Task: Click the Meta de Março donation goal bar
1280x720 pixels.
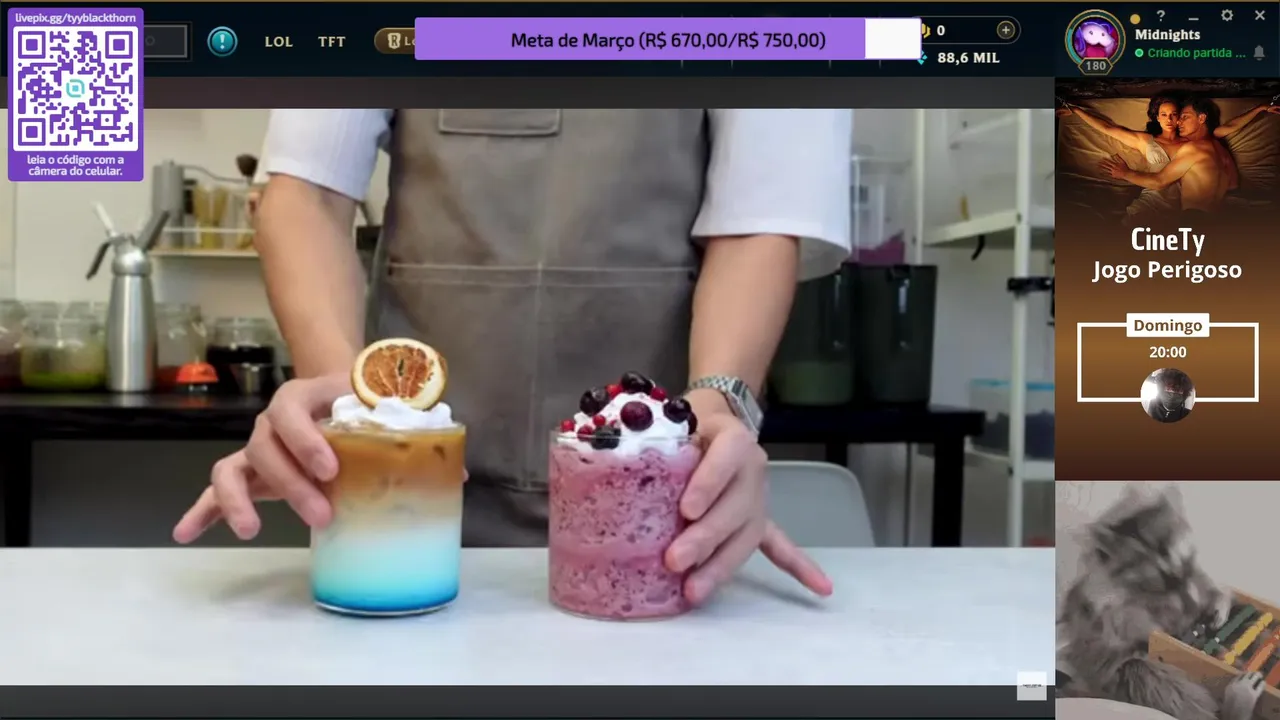Action: tap(668, 39)
